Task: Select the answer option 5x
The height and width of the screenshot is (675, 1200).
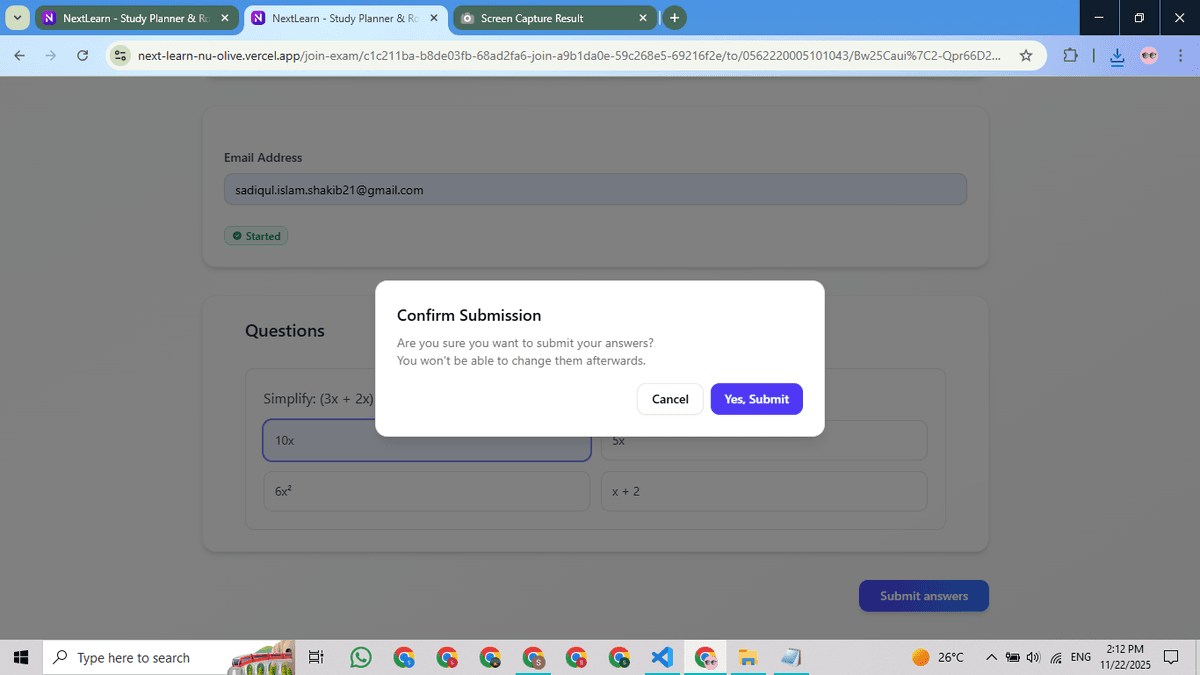Action: tap(763, 440)
